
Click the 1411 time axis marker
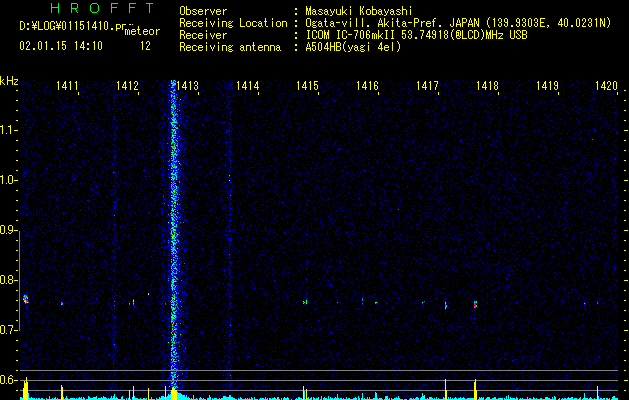[x=67, y=85]
